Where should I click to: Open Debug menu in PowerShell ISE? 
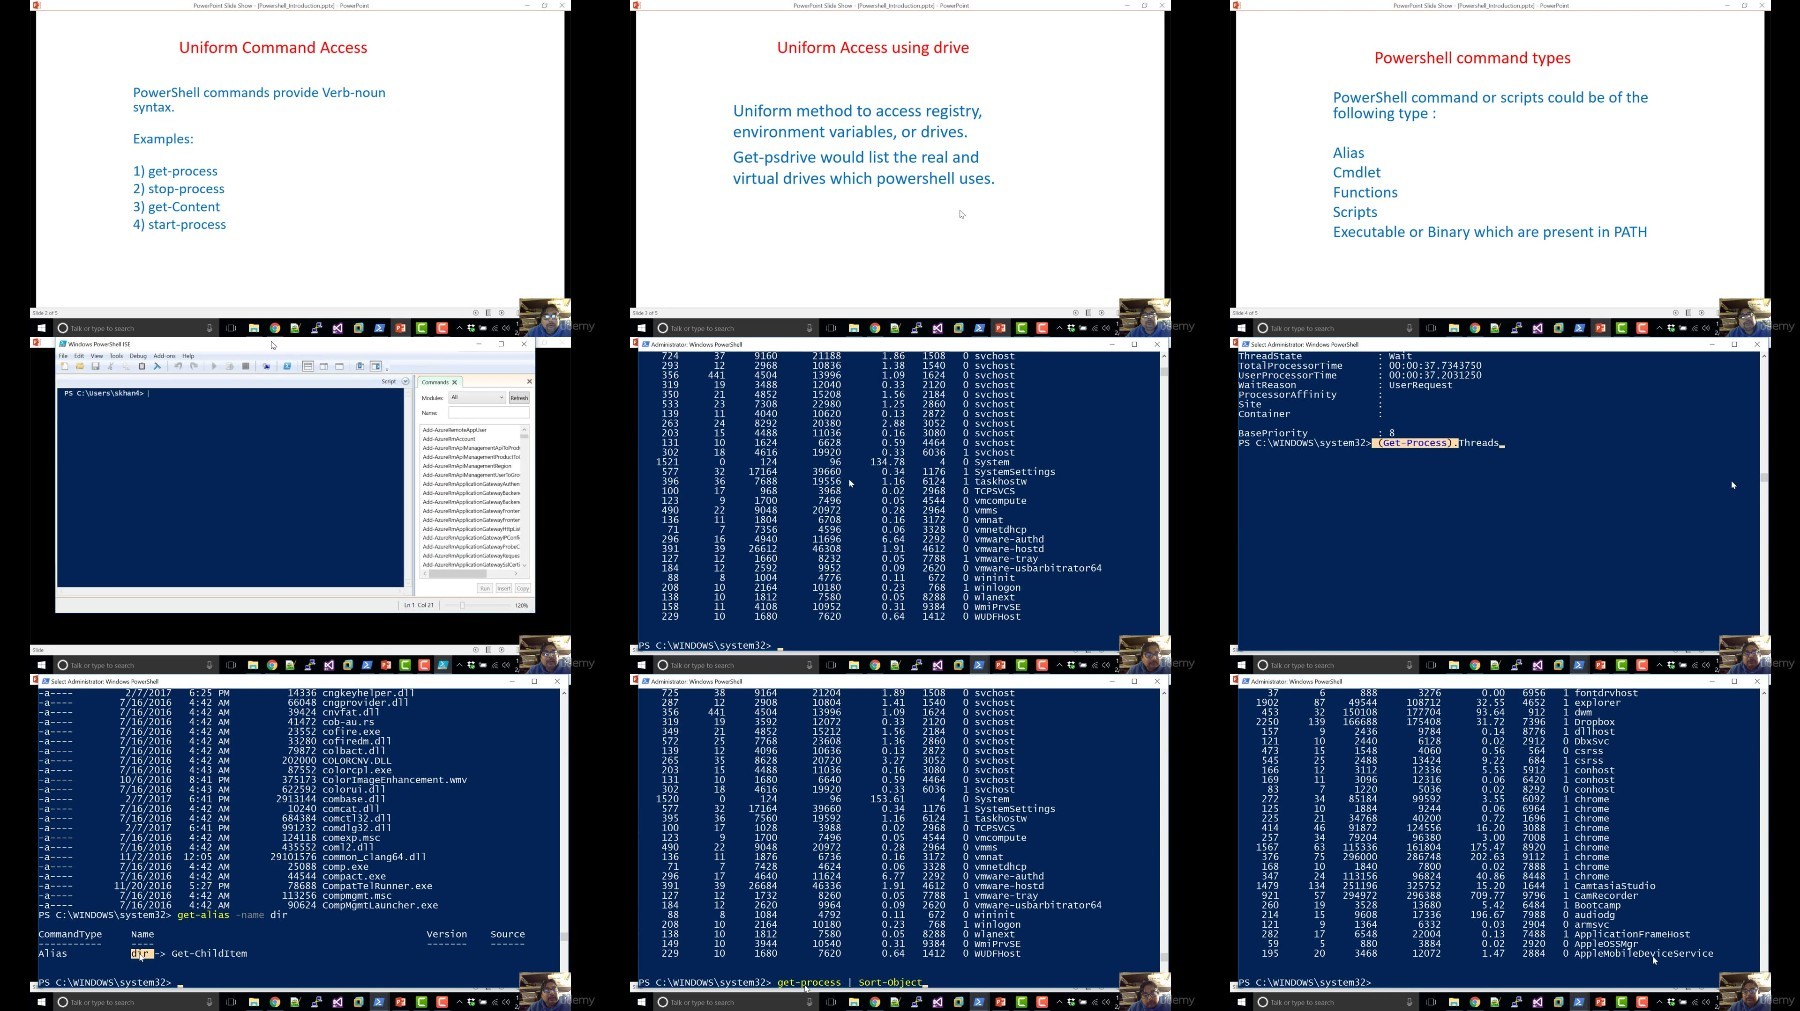[138, 355]
